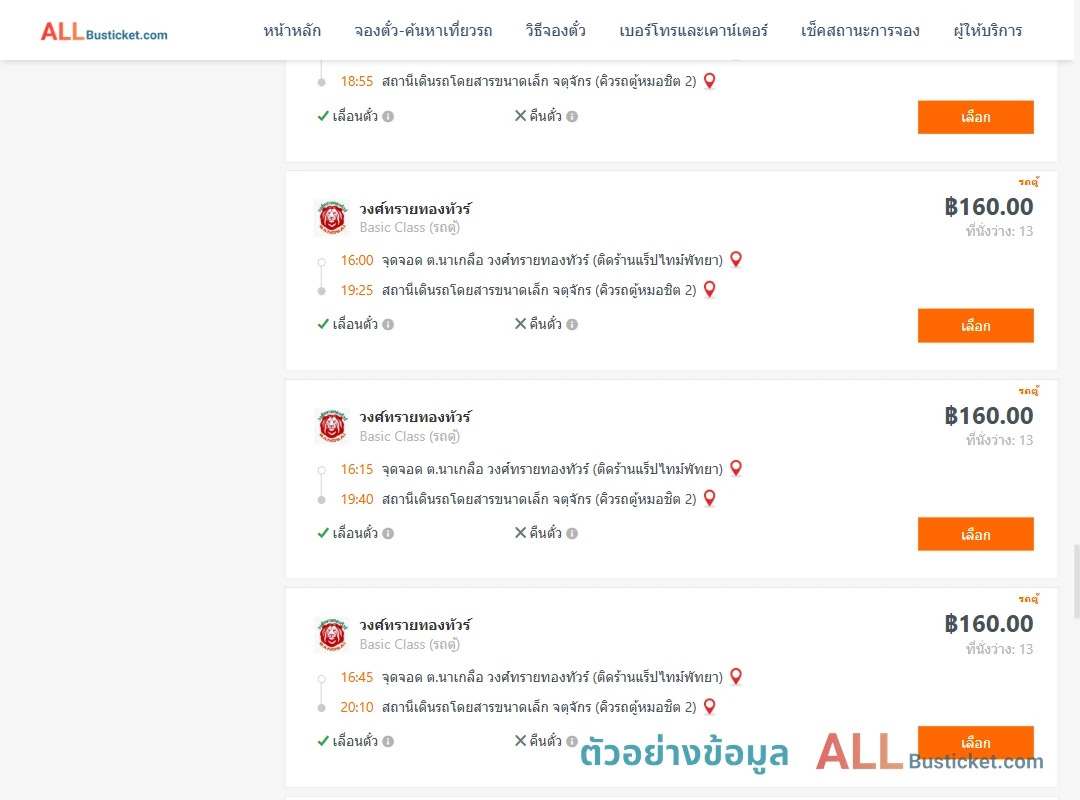Click ที่นั่งว่าง: 13 in 16:00 trip card
This screenshot has height=800, width=1080.
(x=999, y=231)
